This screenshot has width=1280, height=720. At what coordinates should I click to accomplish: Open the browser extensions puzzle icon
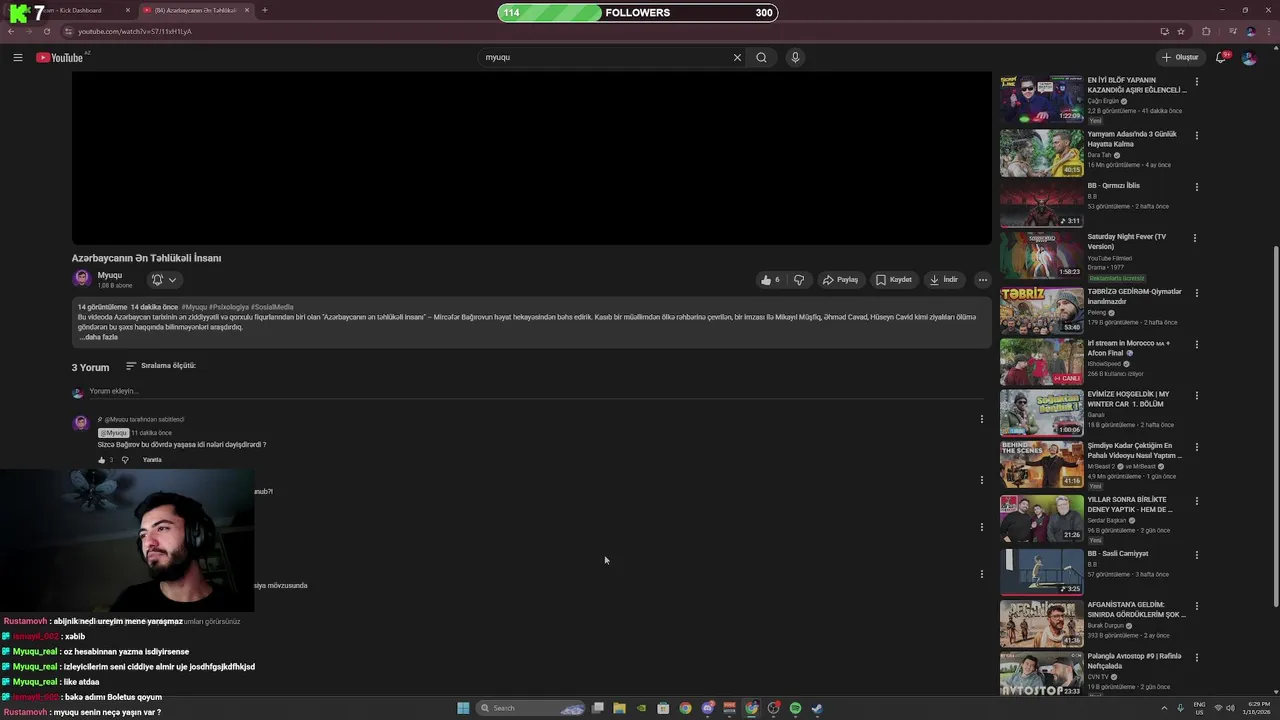[x=1206, y=31]
